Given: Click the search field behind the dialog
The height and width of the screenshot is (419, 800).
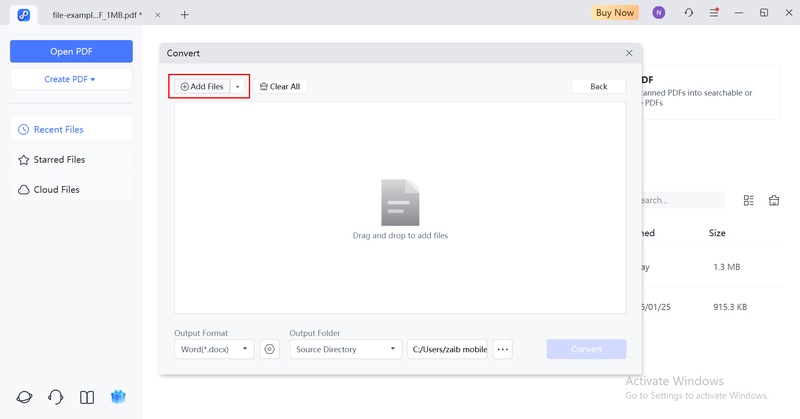Looking at the screenshot, I should point(683,200).
